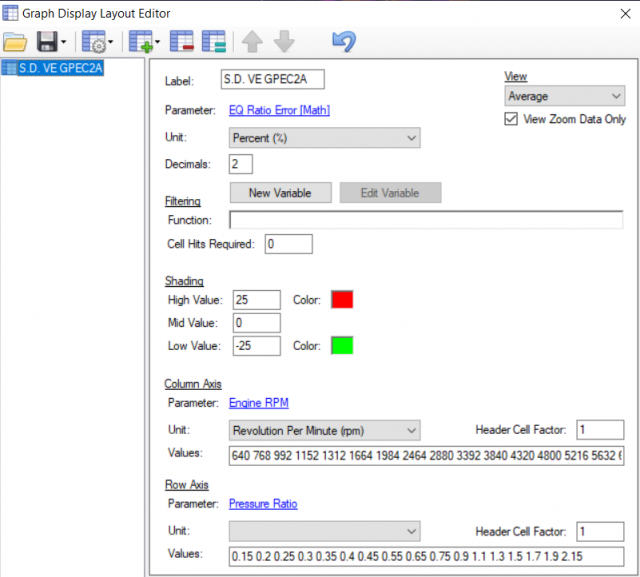Click into the Filtering Function field
The width and height of the screenshot is (640, 577).
pos(425,220)
